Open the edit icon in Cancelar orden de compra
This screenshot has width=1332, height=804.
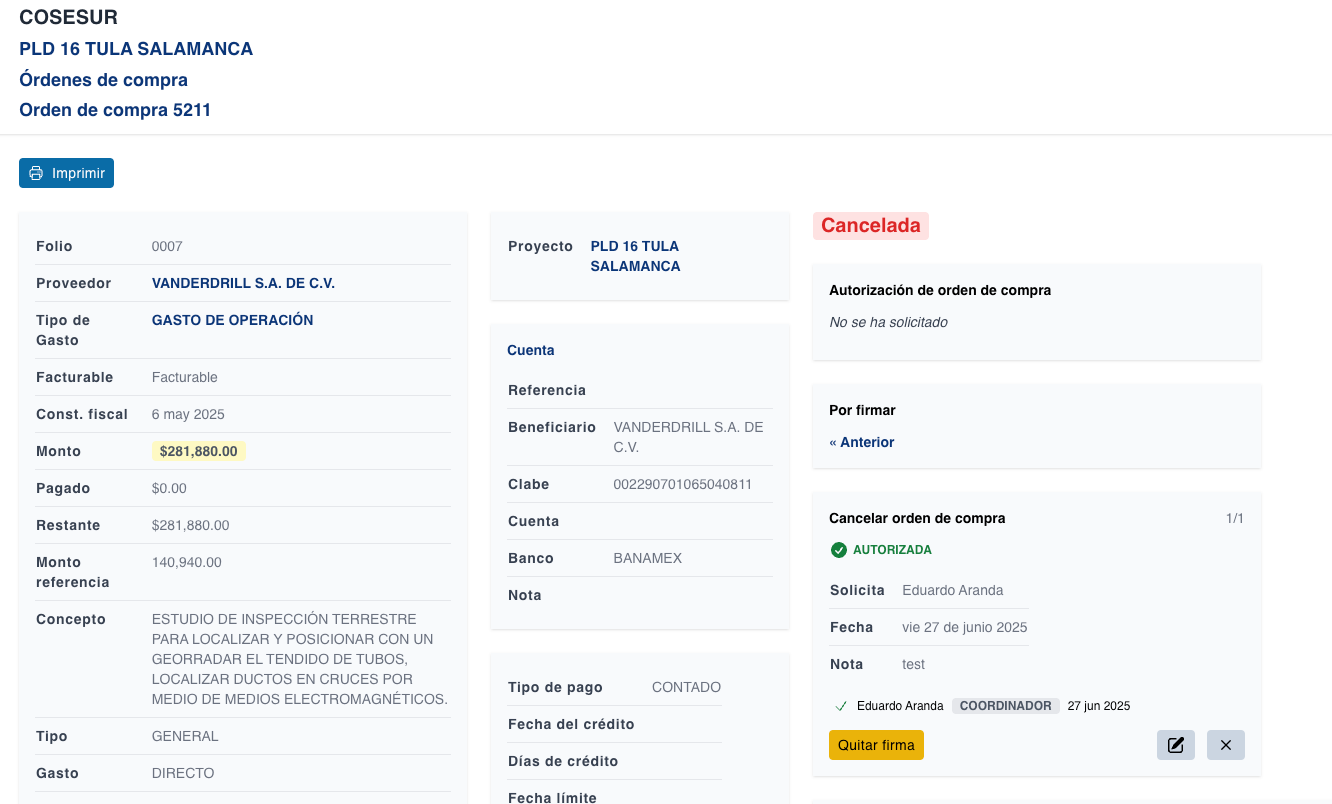(1176, 744)
